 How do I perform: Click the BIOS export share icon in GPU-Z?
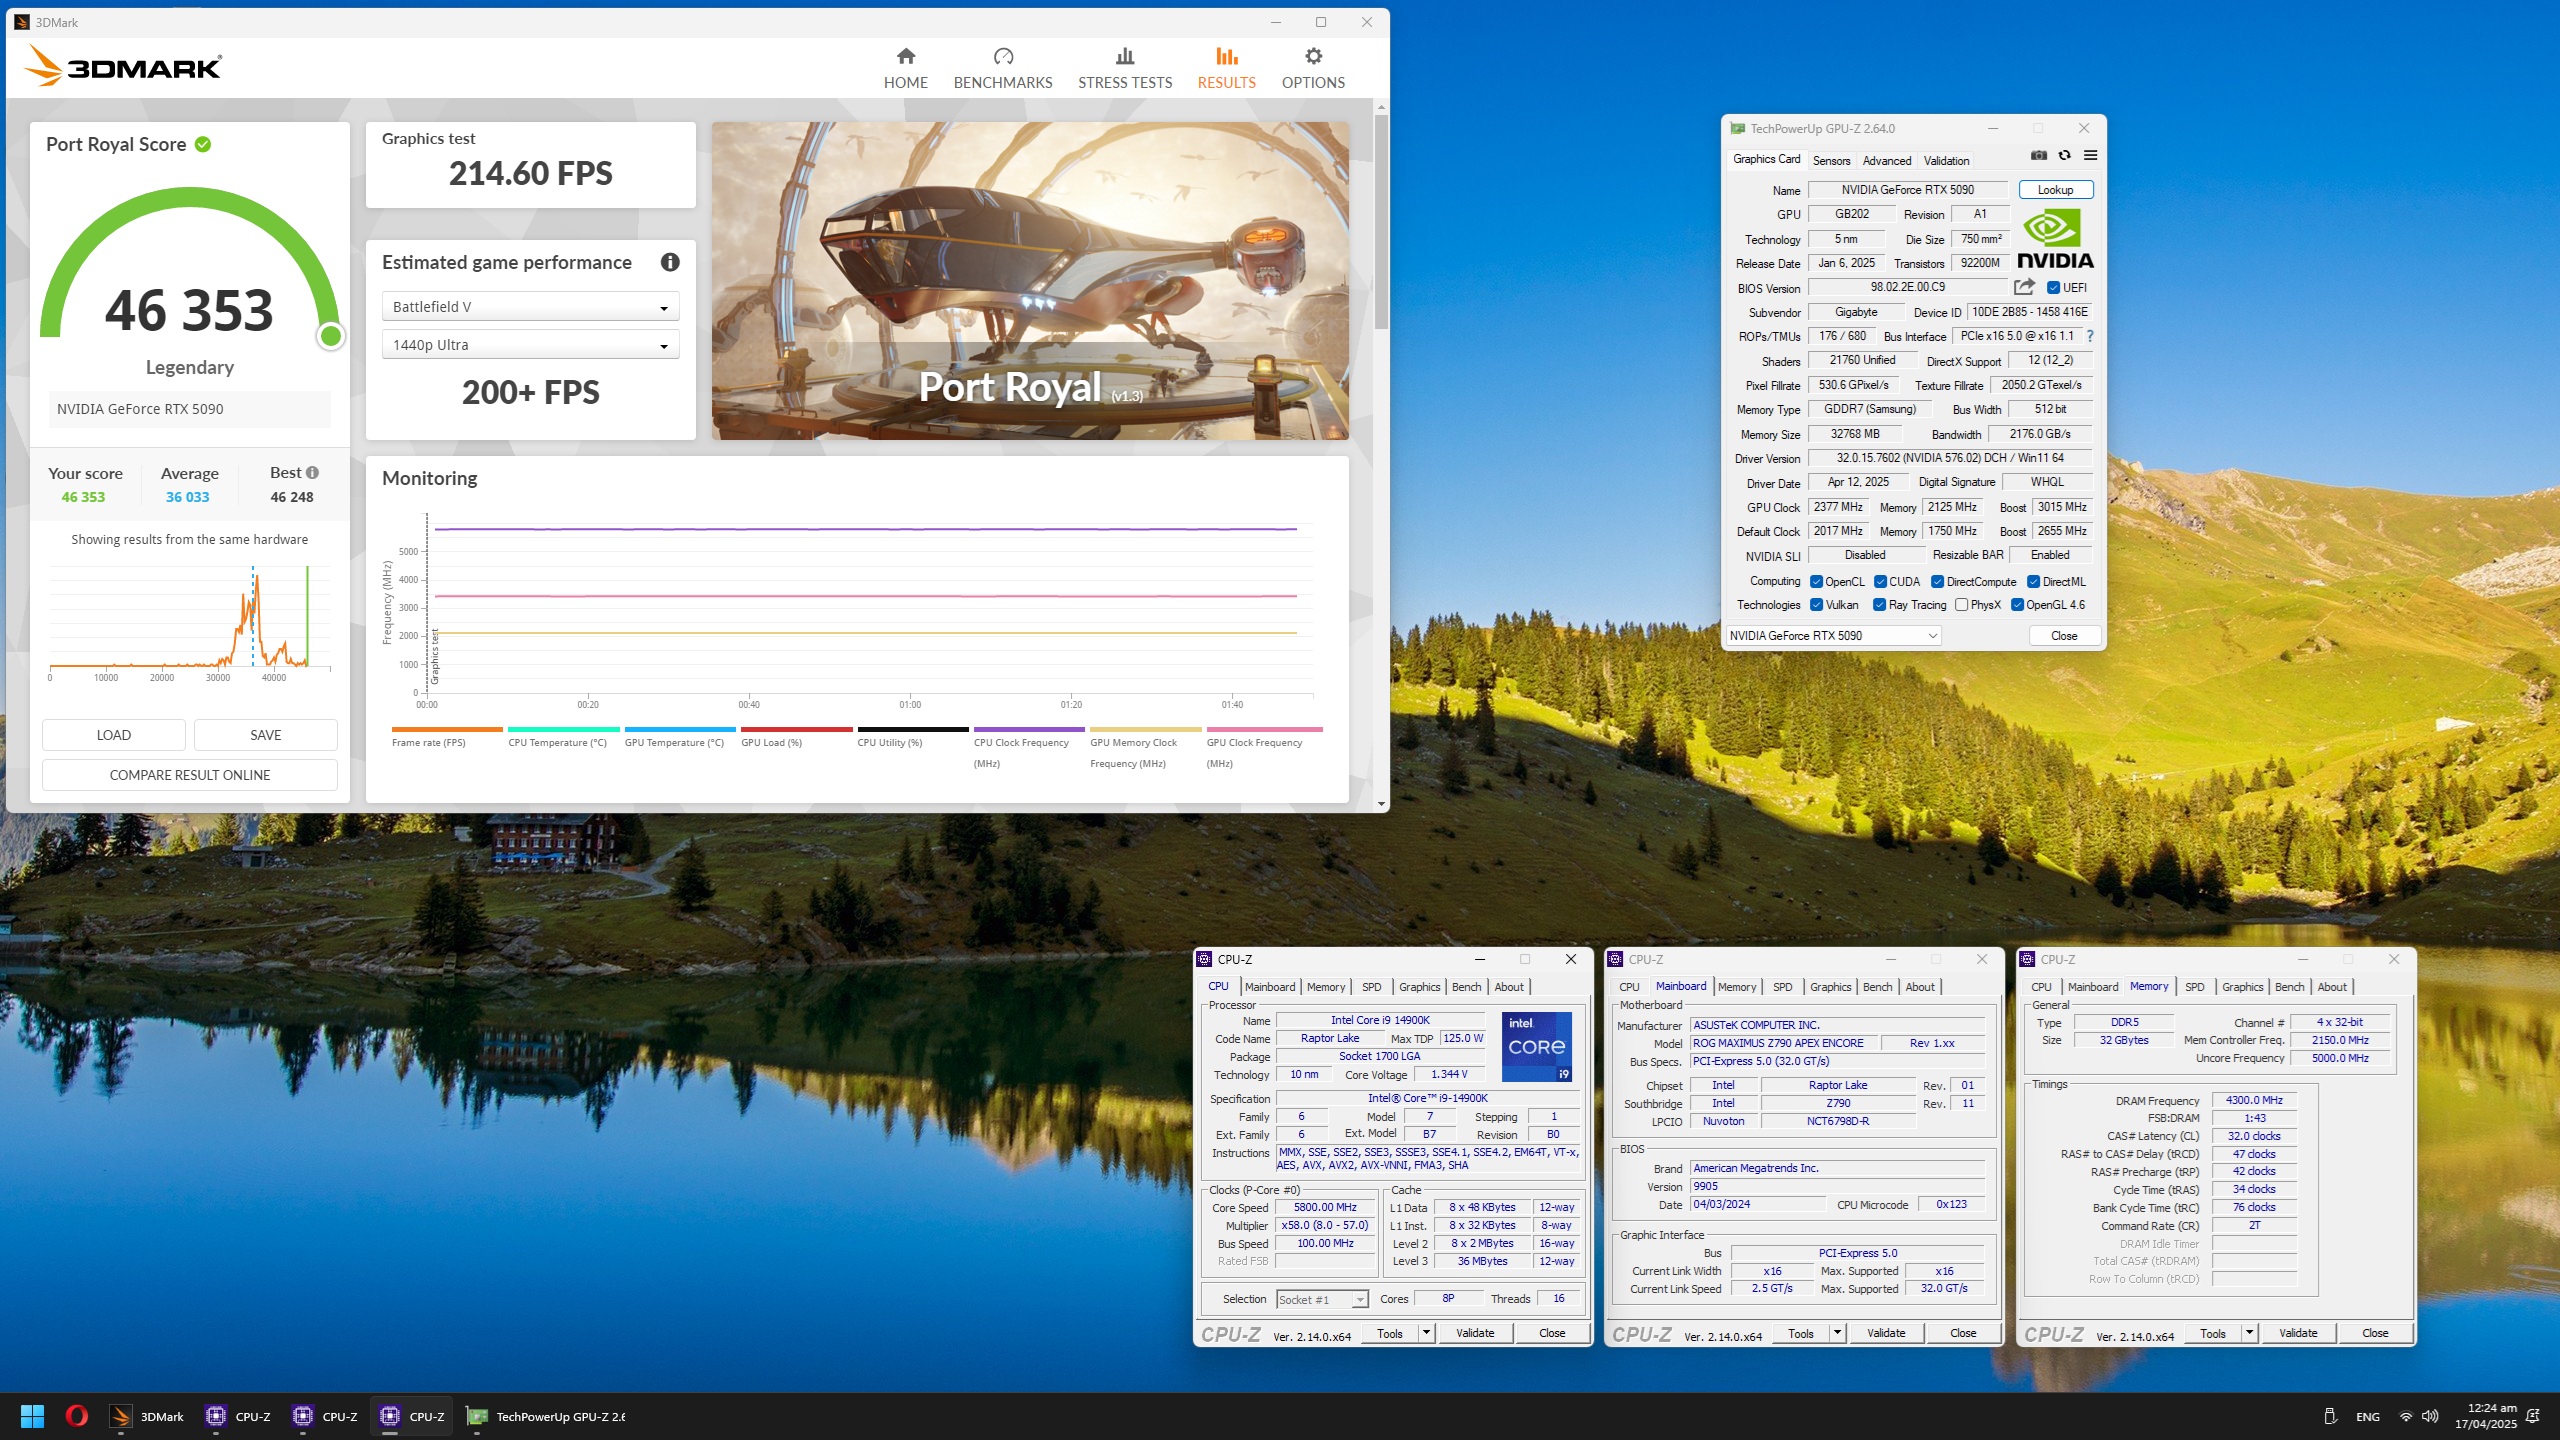pos(2024,287)
